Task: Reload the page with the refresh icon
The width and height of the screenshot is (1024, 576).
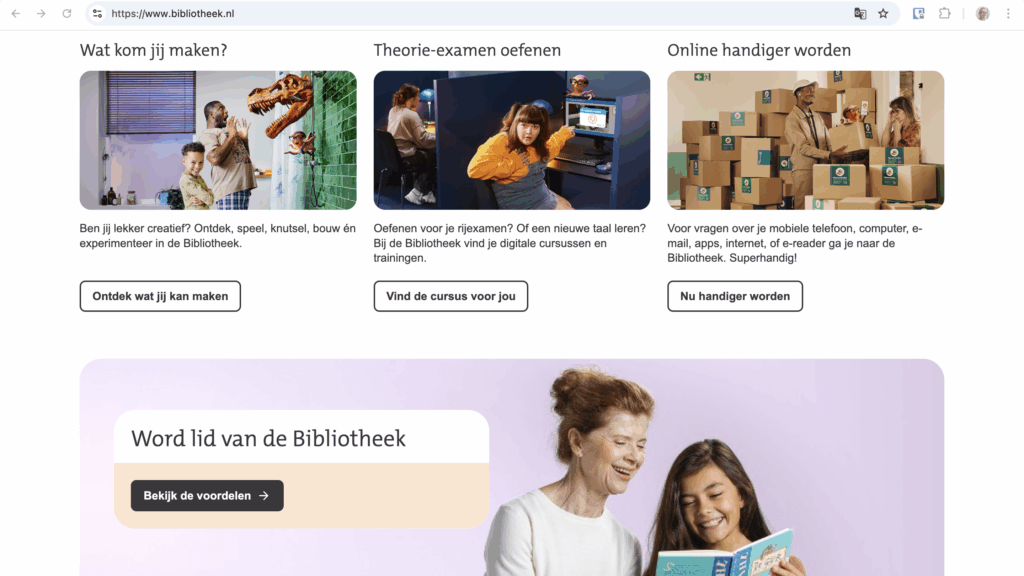Action: (67, 13)
